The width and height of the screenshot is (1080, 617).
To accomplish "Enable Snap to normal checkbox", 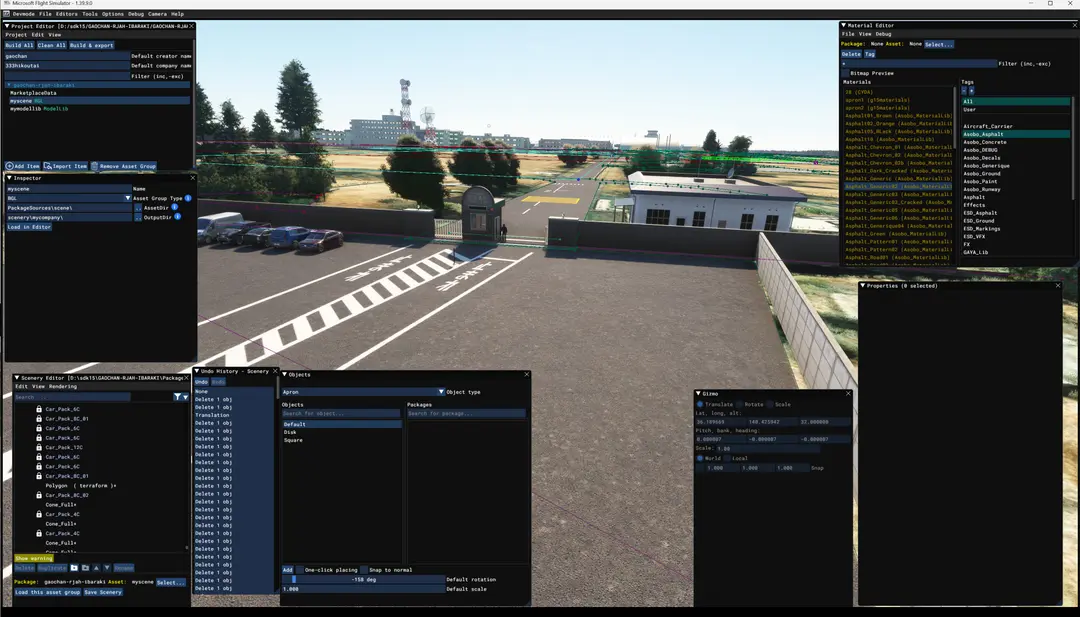I will click(364, 569).
